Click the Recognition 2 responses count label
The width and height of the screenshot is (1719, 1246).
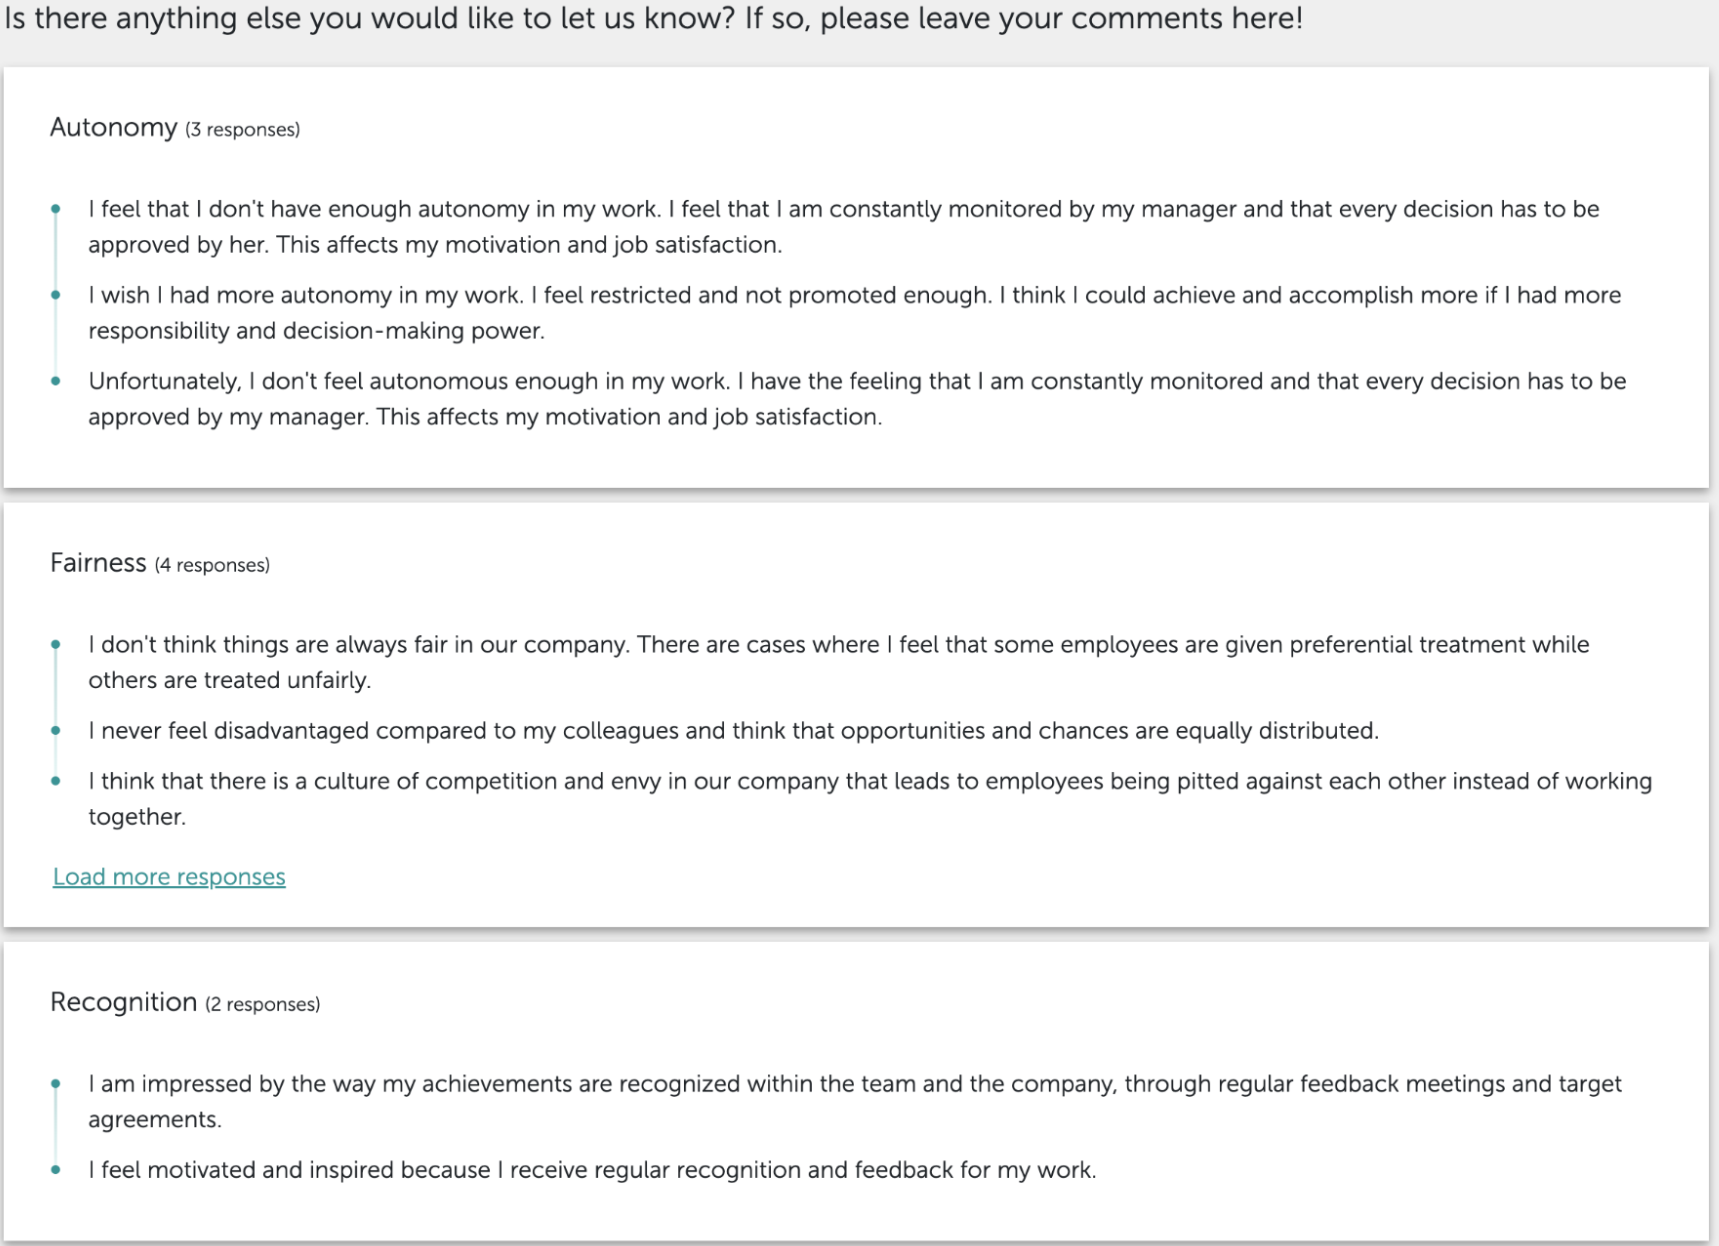(x=263, y=1003)
